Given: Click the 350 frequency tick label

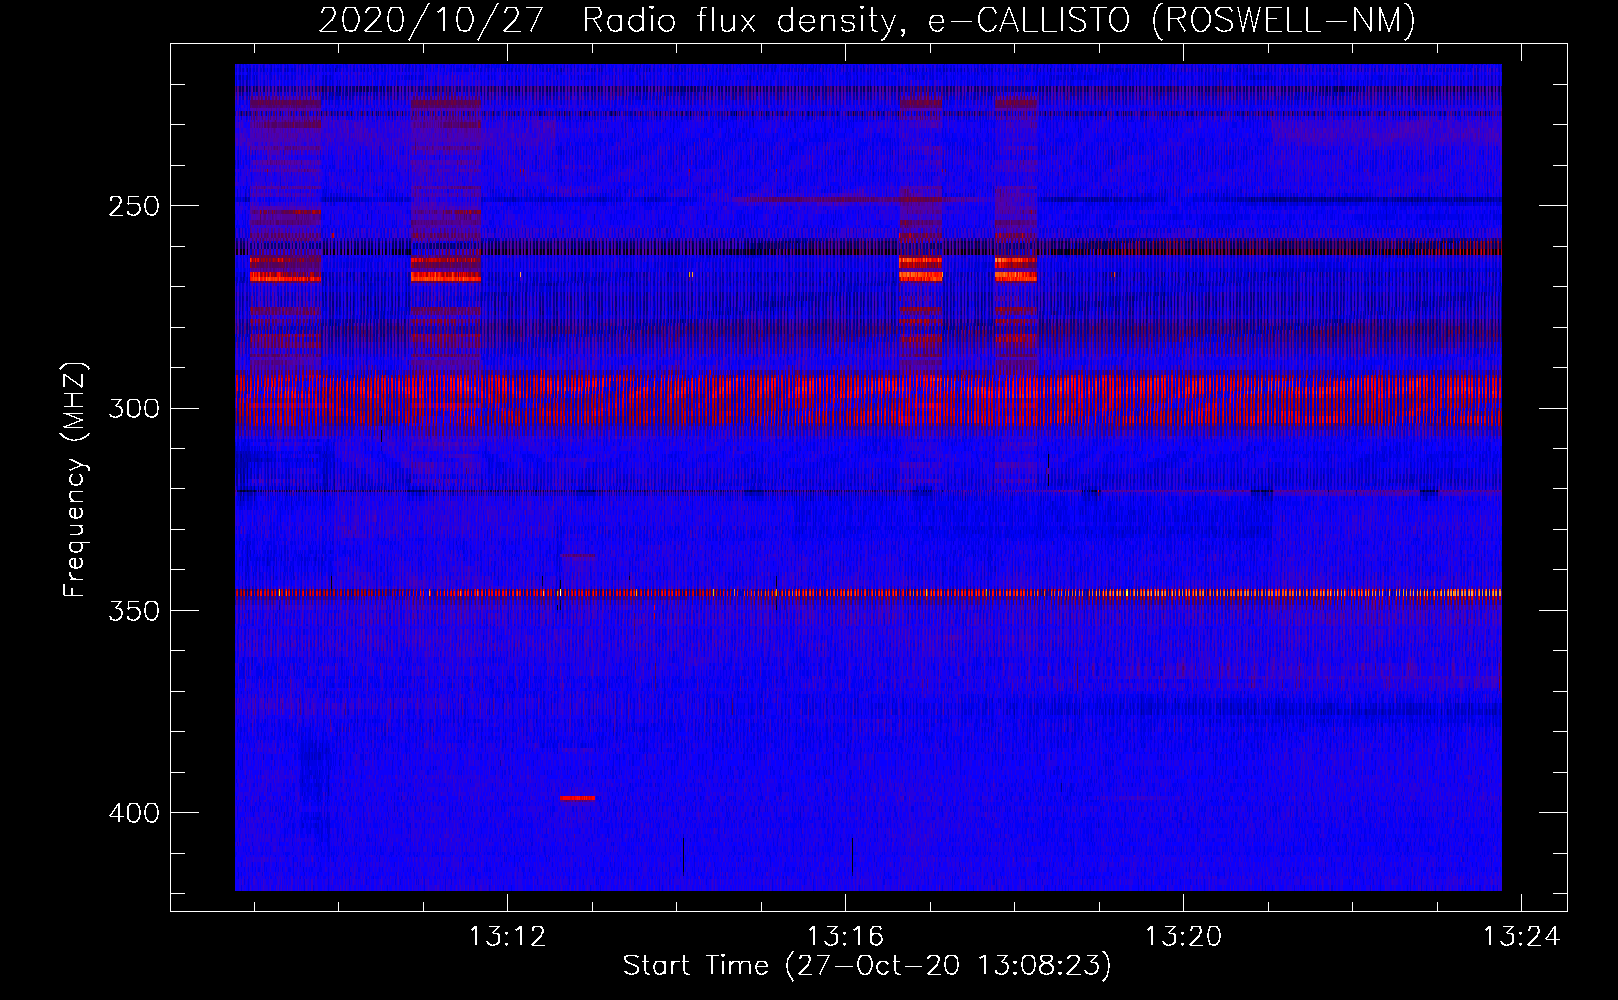Looking at the screenshot, I should [134, 611].
